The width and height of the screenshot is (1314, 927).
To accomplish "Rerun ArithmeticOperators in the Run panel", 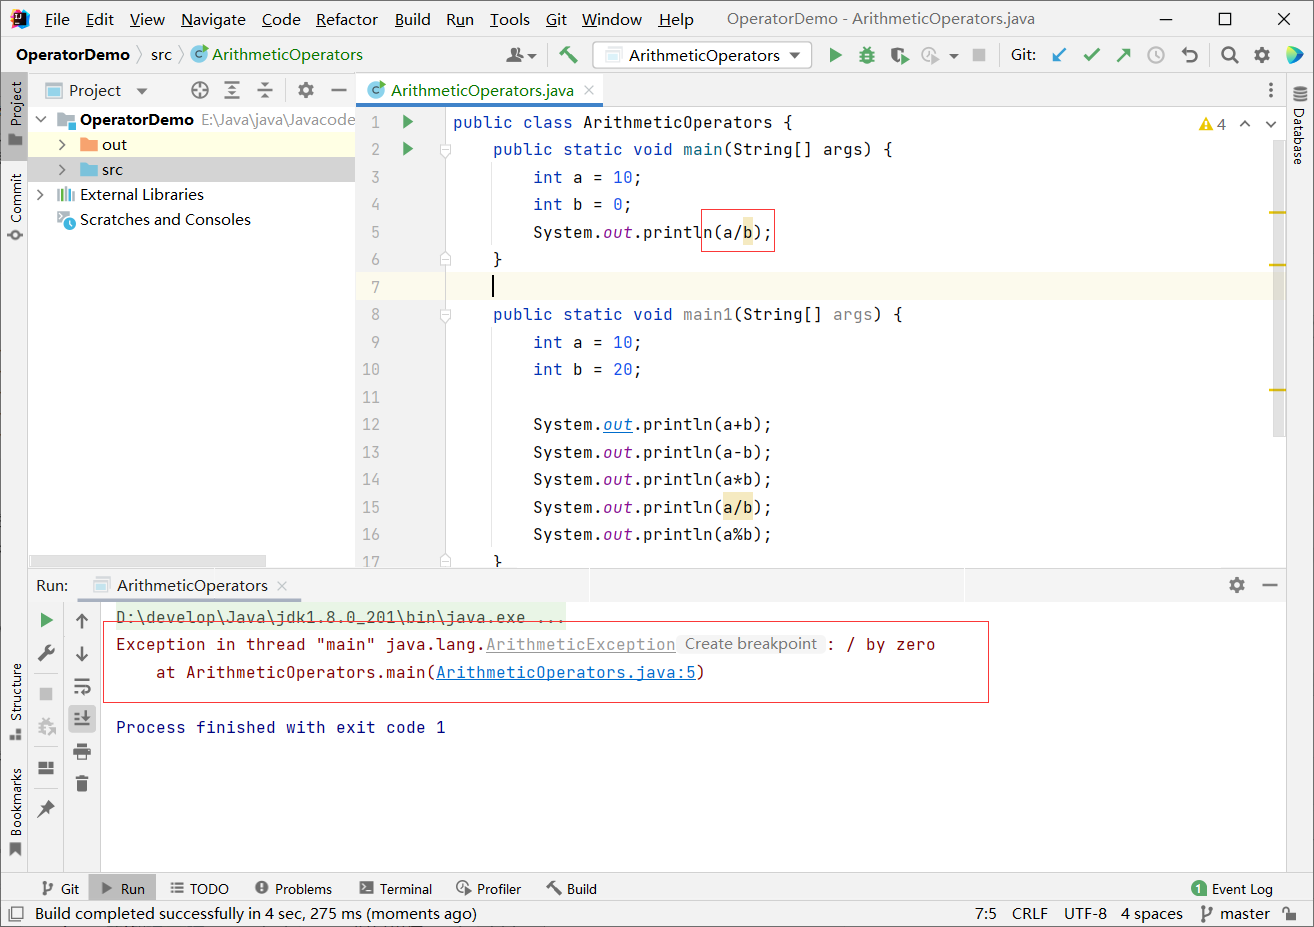I will click(x=46, y=620).
